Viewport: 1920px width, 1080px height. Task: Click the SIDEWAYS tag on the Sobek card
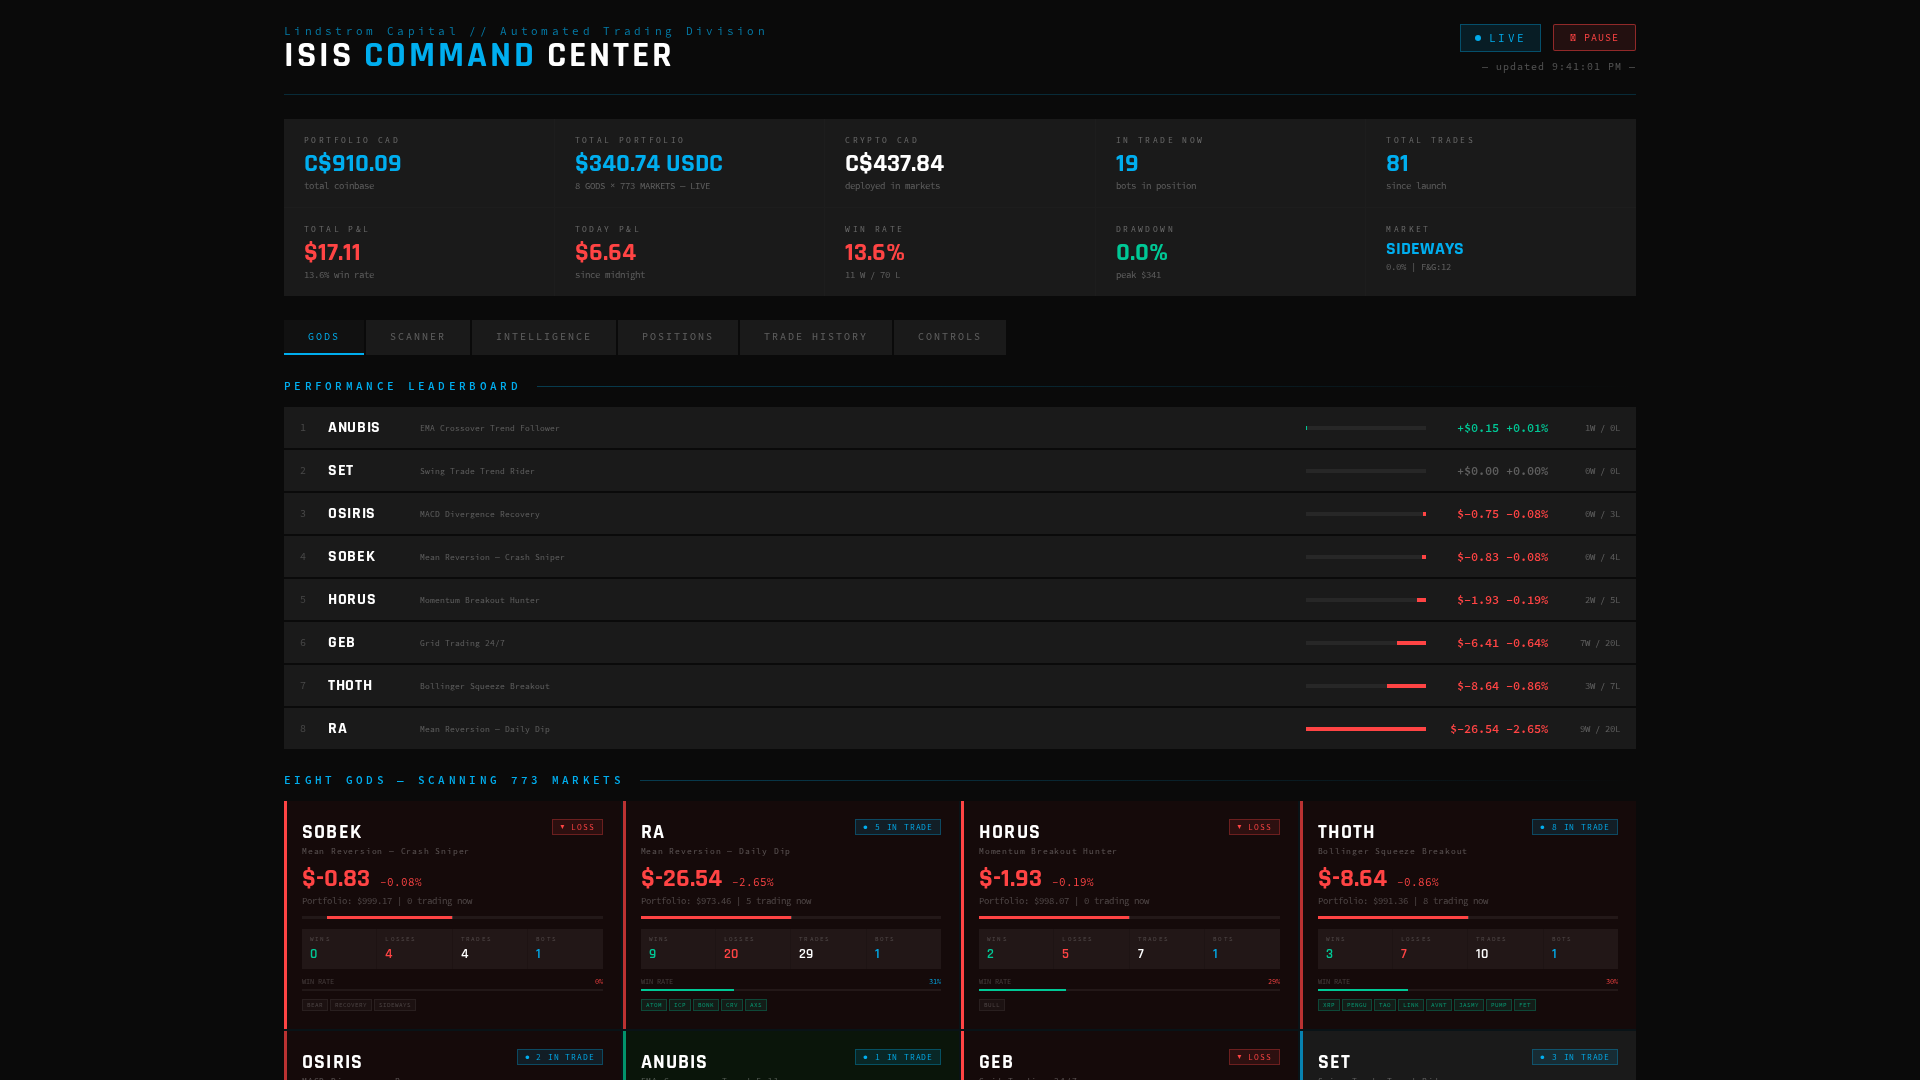[395, 1005]
